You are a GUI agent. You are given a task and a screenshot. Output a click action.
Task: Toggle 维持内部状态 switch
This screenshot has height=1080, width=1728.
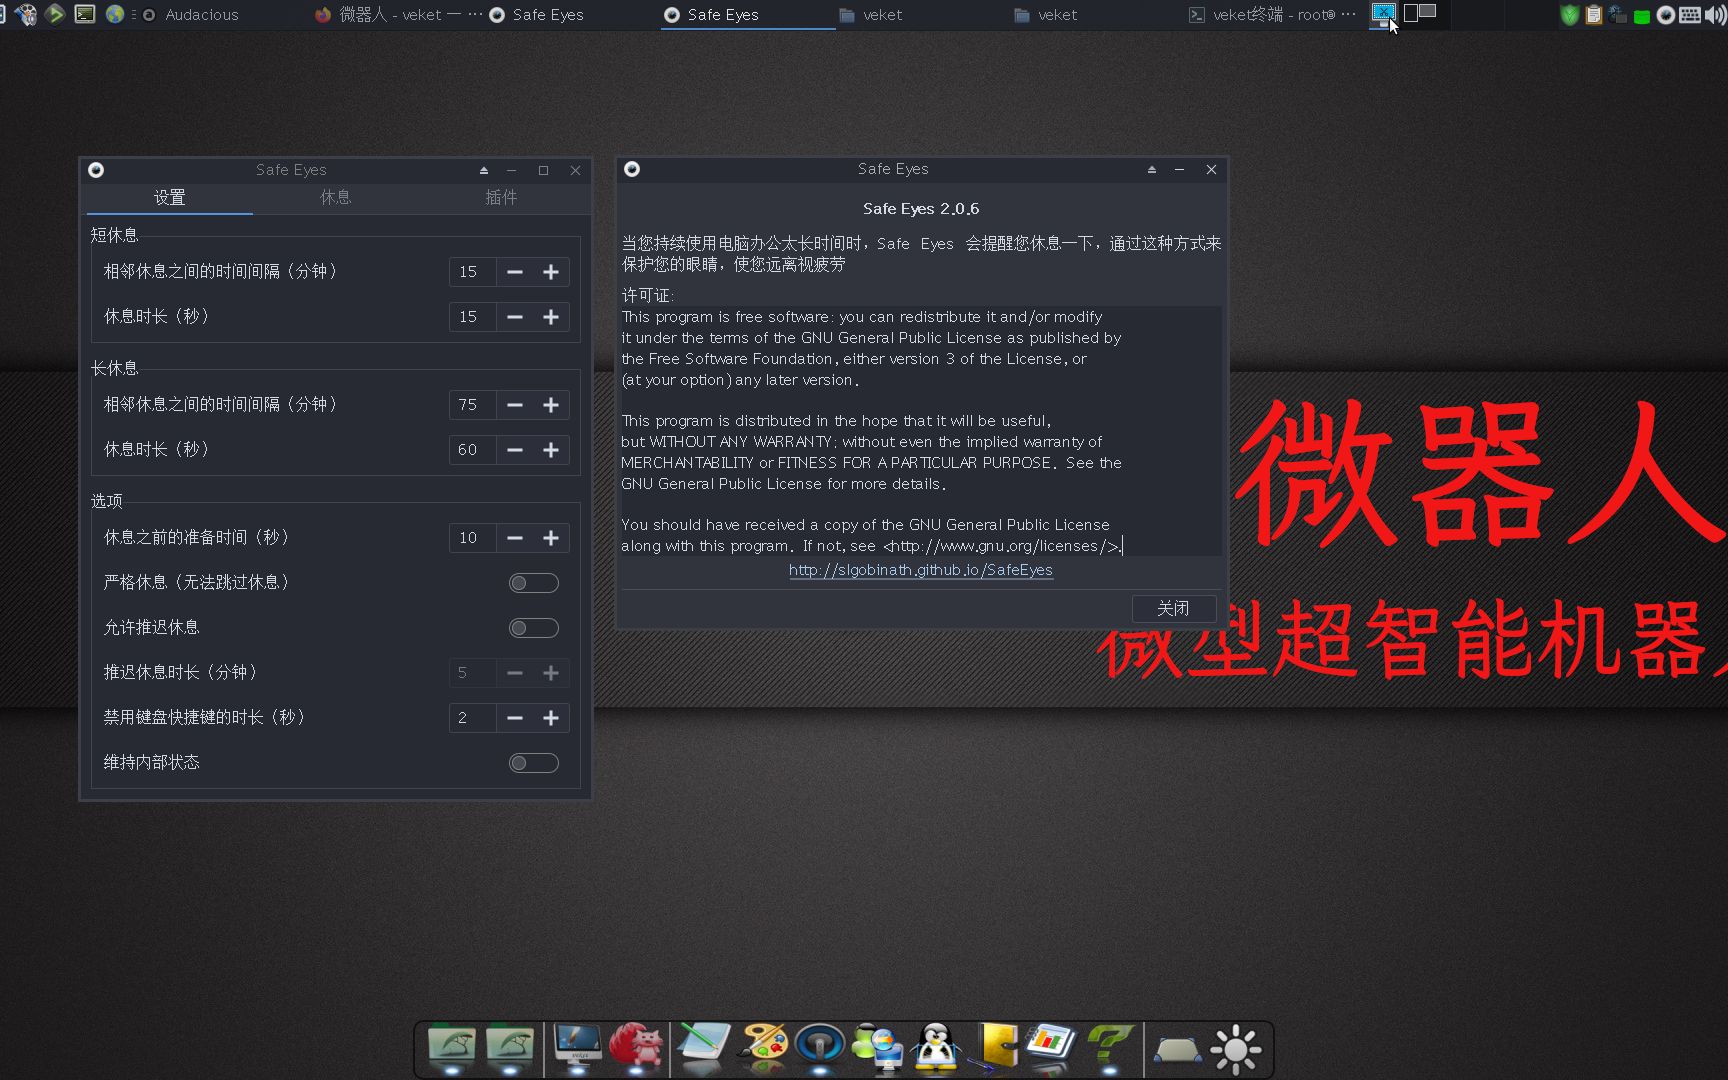click(x=534, y=763)
